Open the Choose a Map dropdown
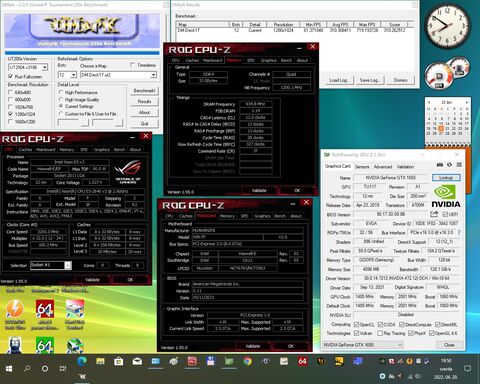The height and width of the screenshot is (384, 480). click(x=153, y=75)
